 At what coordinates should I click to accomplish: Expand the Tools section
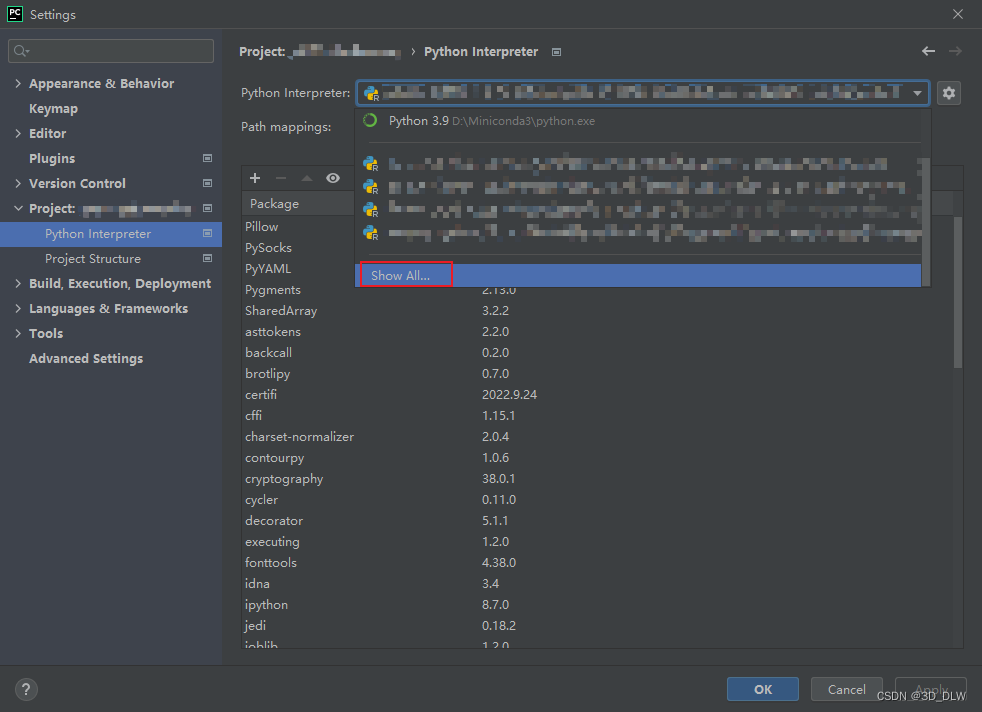[x=18, y=333]
